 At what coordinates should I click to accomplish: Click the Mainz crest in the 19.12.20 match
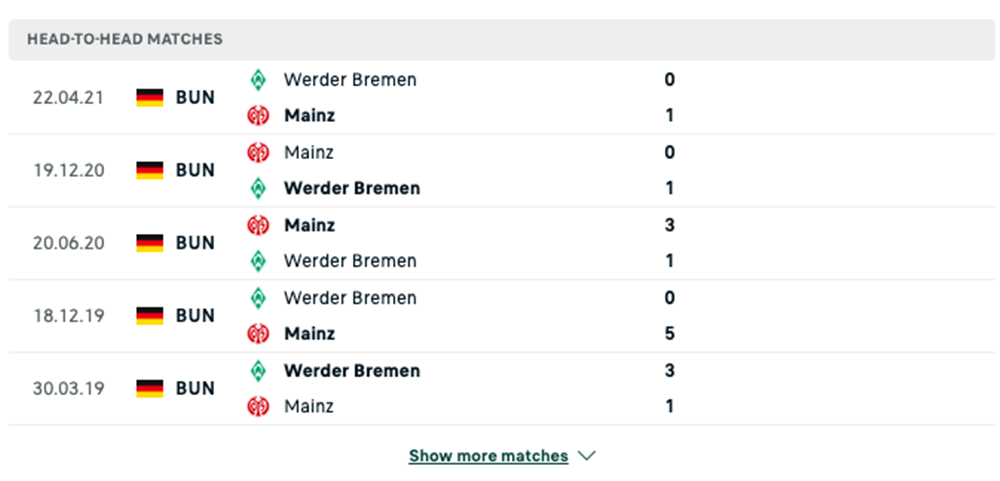tap(258, 153)
